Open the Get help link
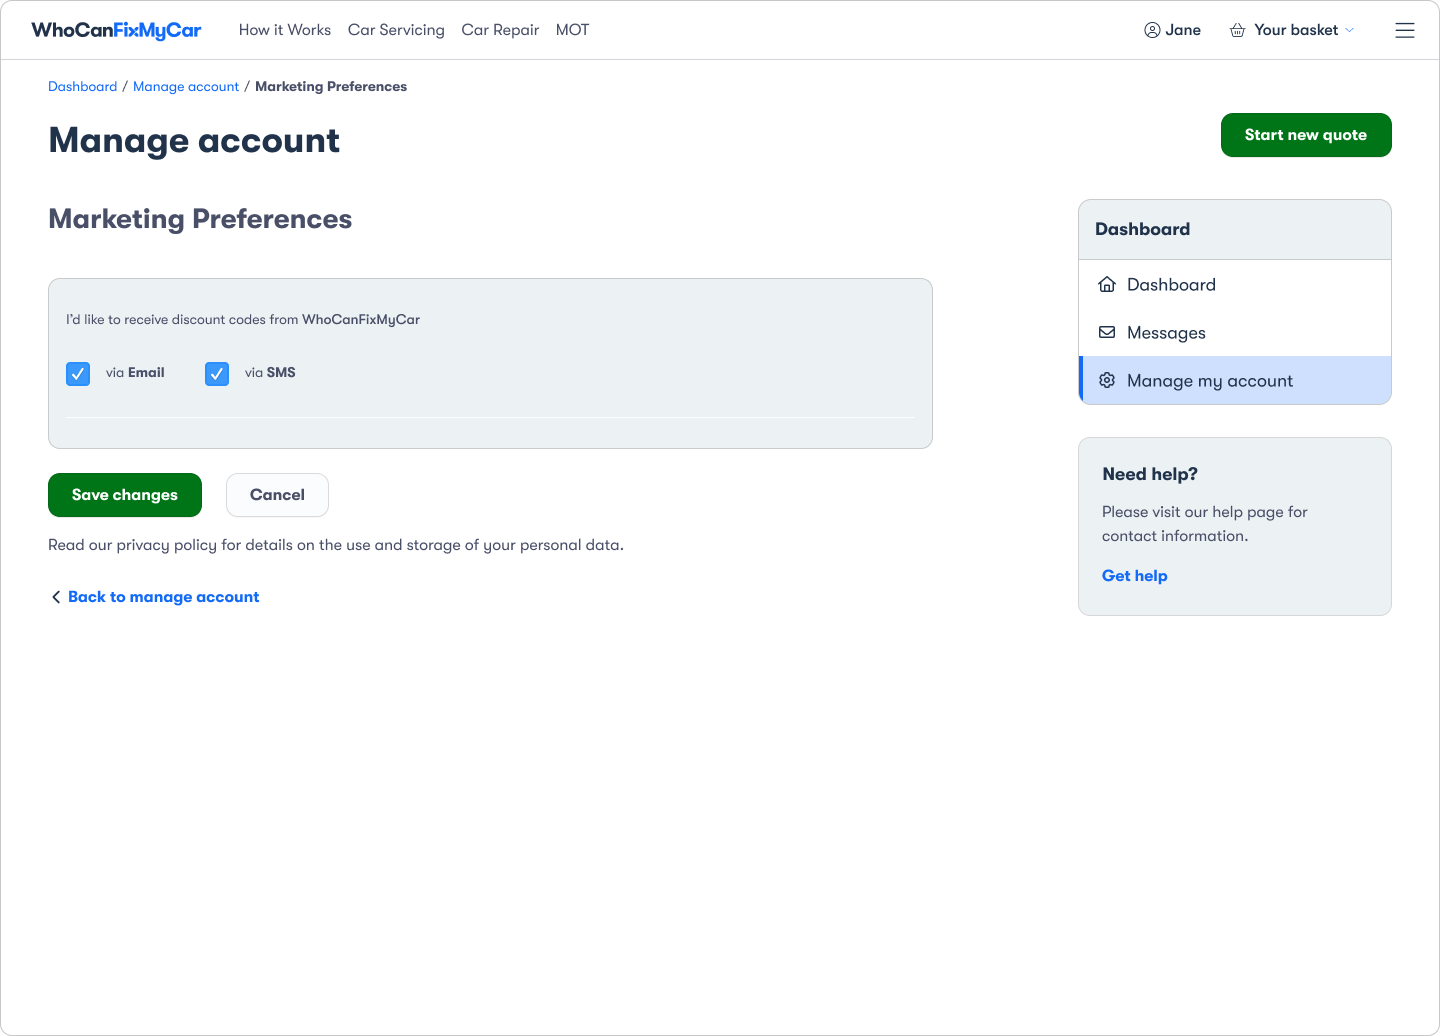Image resolution: width=1440 pixels, height=1036 pixels. [x=1135, y=575]
